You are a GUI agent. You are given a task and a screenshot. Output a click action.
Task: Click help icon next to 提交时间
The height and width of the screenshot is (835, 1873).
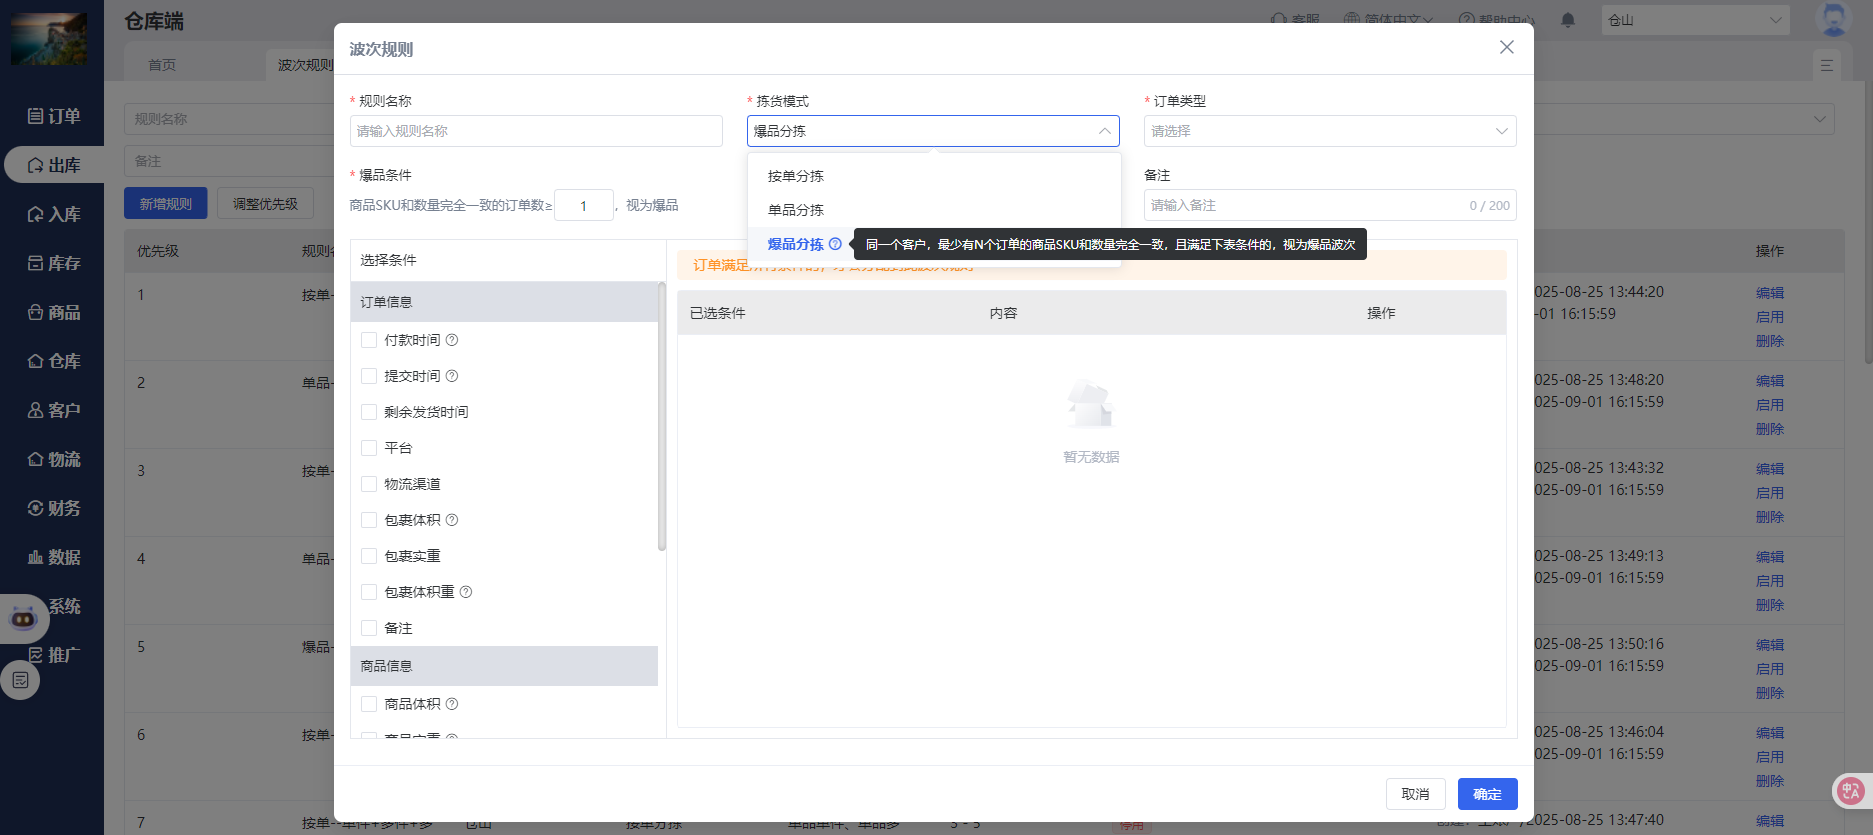[452, 376]
